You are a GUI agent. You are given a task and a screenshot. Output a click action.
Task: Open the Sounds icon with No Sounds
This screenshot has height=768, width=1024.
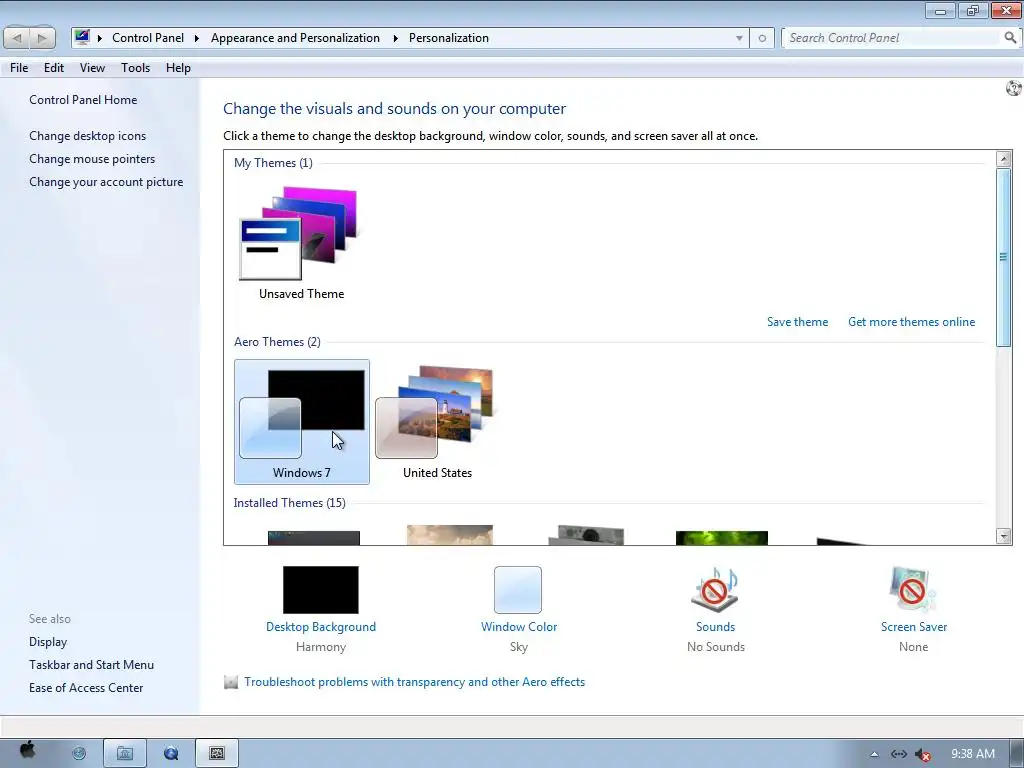click(715, 589)
